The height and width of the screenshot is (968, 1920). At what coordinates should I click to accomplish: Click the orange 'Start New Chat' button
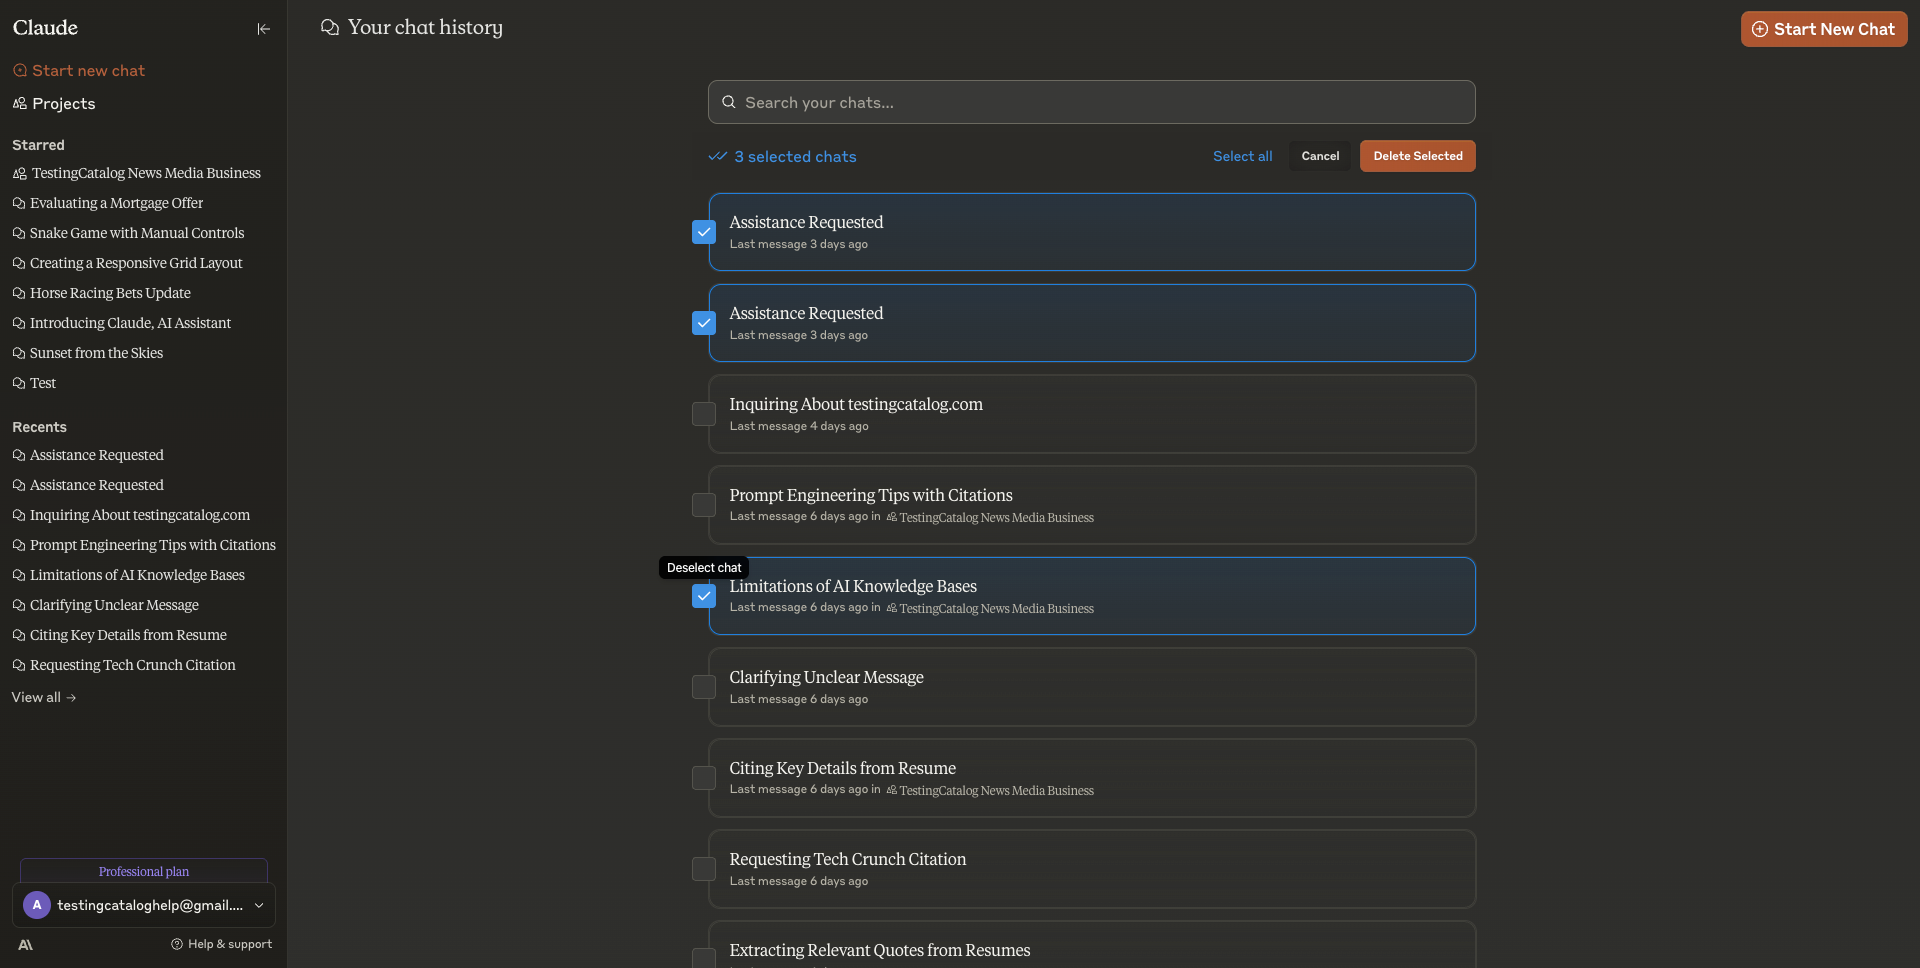click(1824, 29)
